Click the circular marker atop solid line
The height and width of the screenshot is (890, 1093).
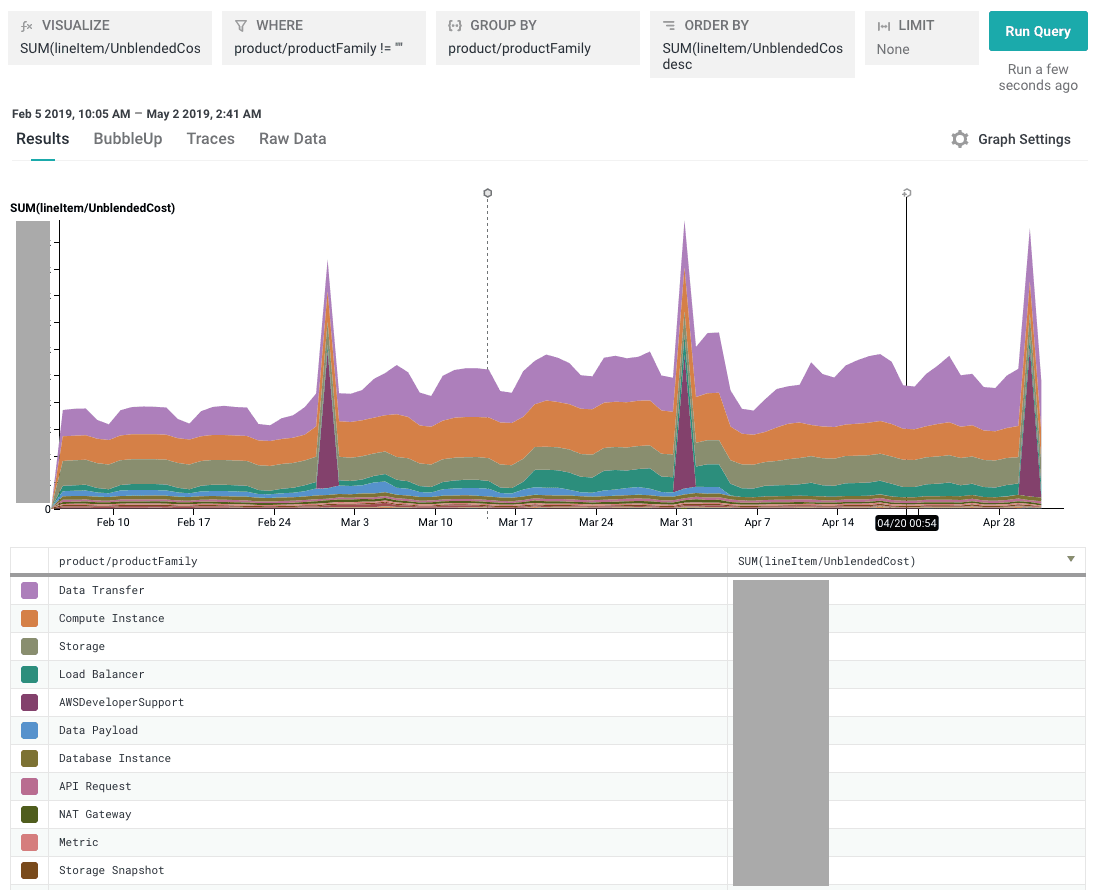907,193
